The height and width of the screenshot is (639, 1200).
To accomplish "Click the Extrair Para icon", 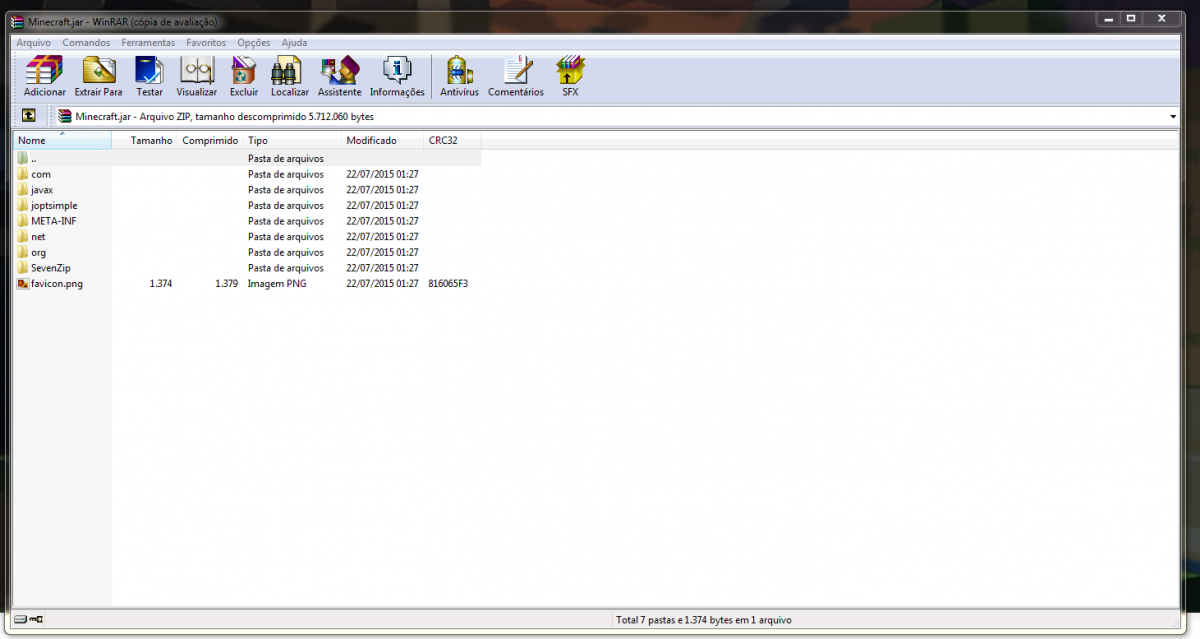I will coord(98,76).
